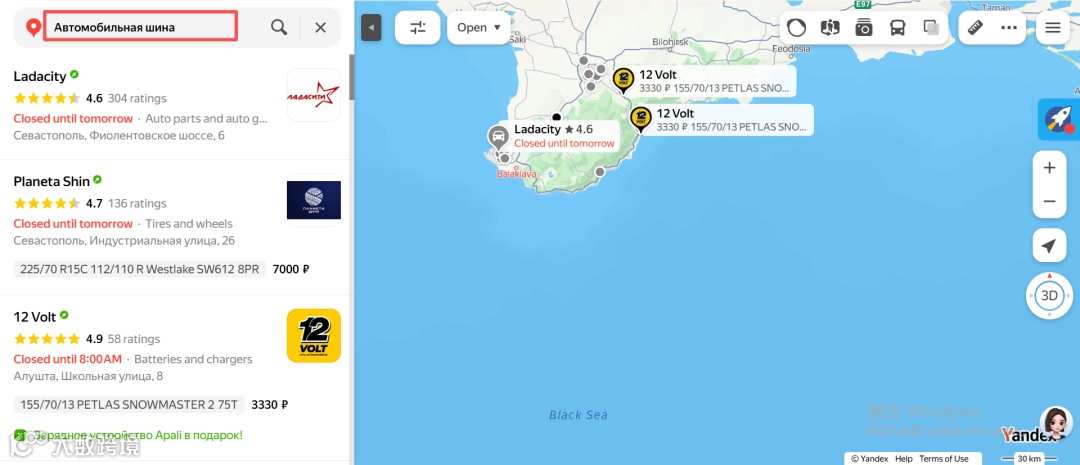Open the three-dots more tools menu
Screen dimensions: 1080x465
point(1009,28)
